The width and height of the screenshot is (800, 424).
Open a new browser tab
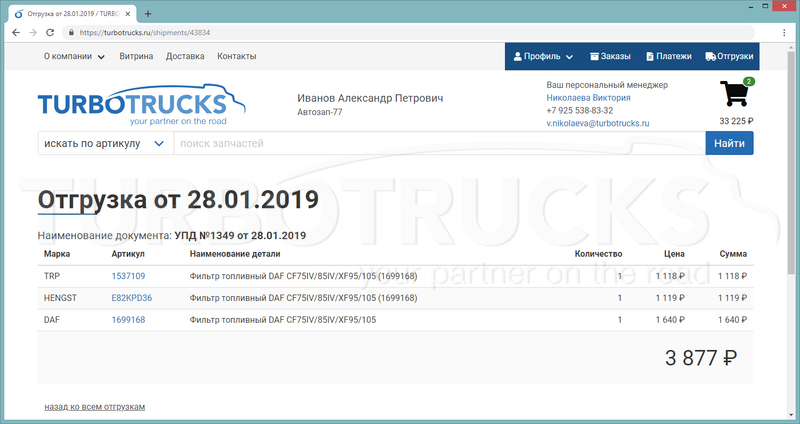(x=148, y=14)
